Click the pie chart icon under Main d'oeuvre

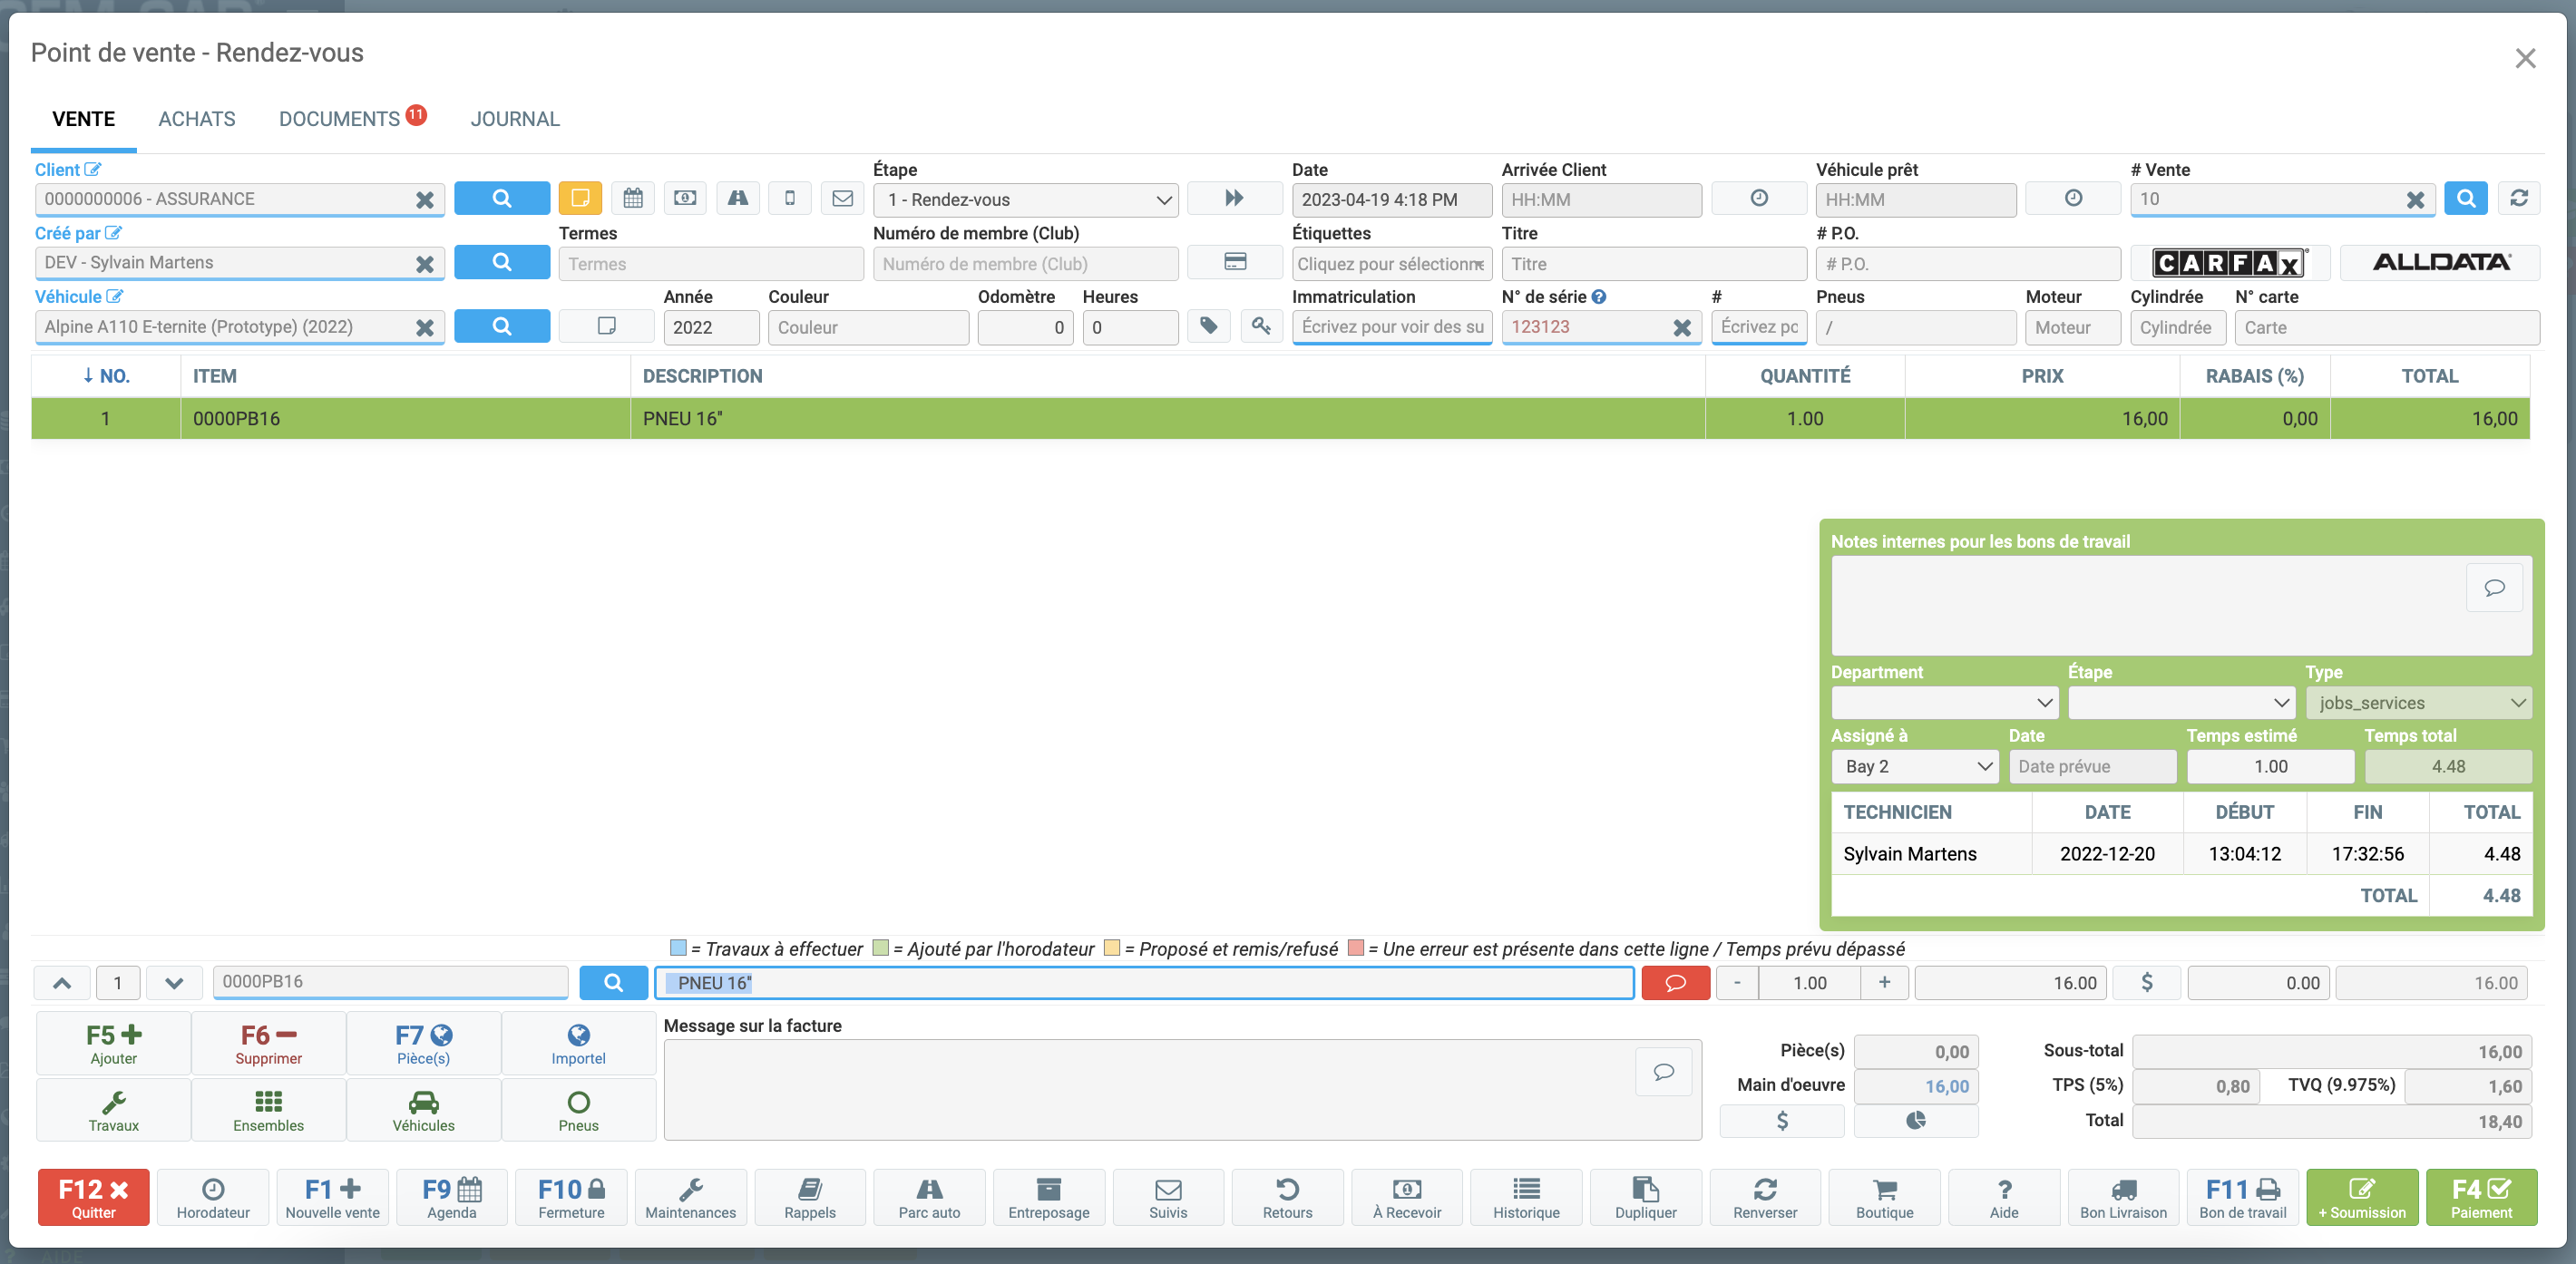pos(1915,1120)
